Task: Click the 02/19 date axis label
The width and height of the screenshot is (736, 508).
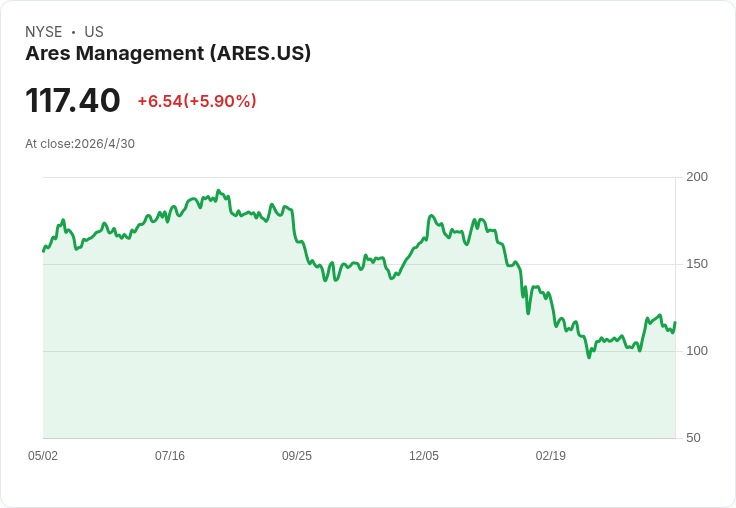Action: tap(551, 455)
